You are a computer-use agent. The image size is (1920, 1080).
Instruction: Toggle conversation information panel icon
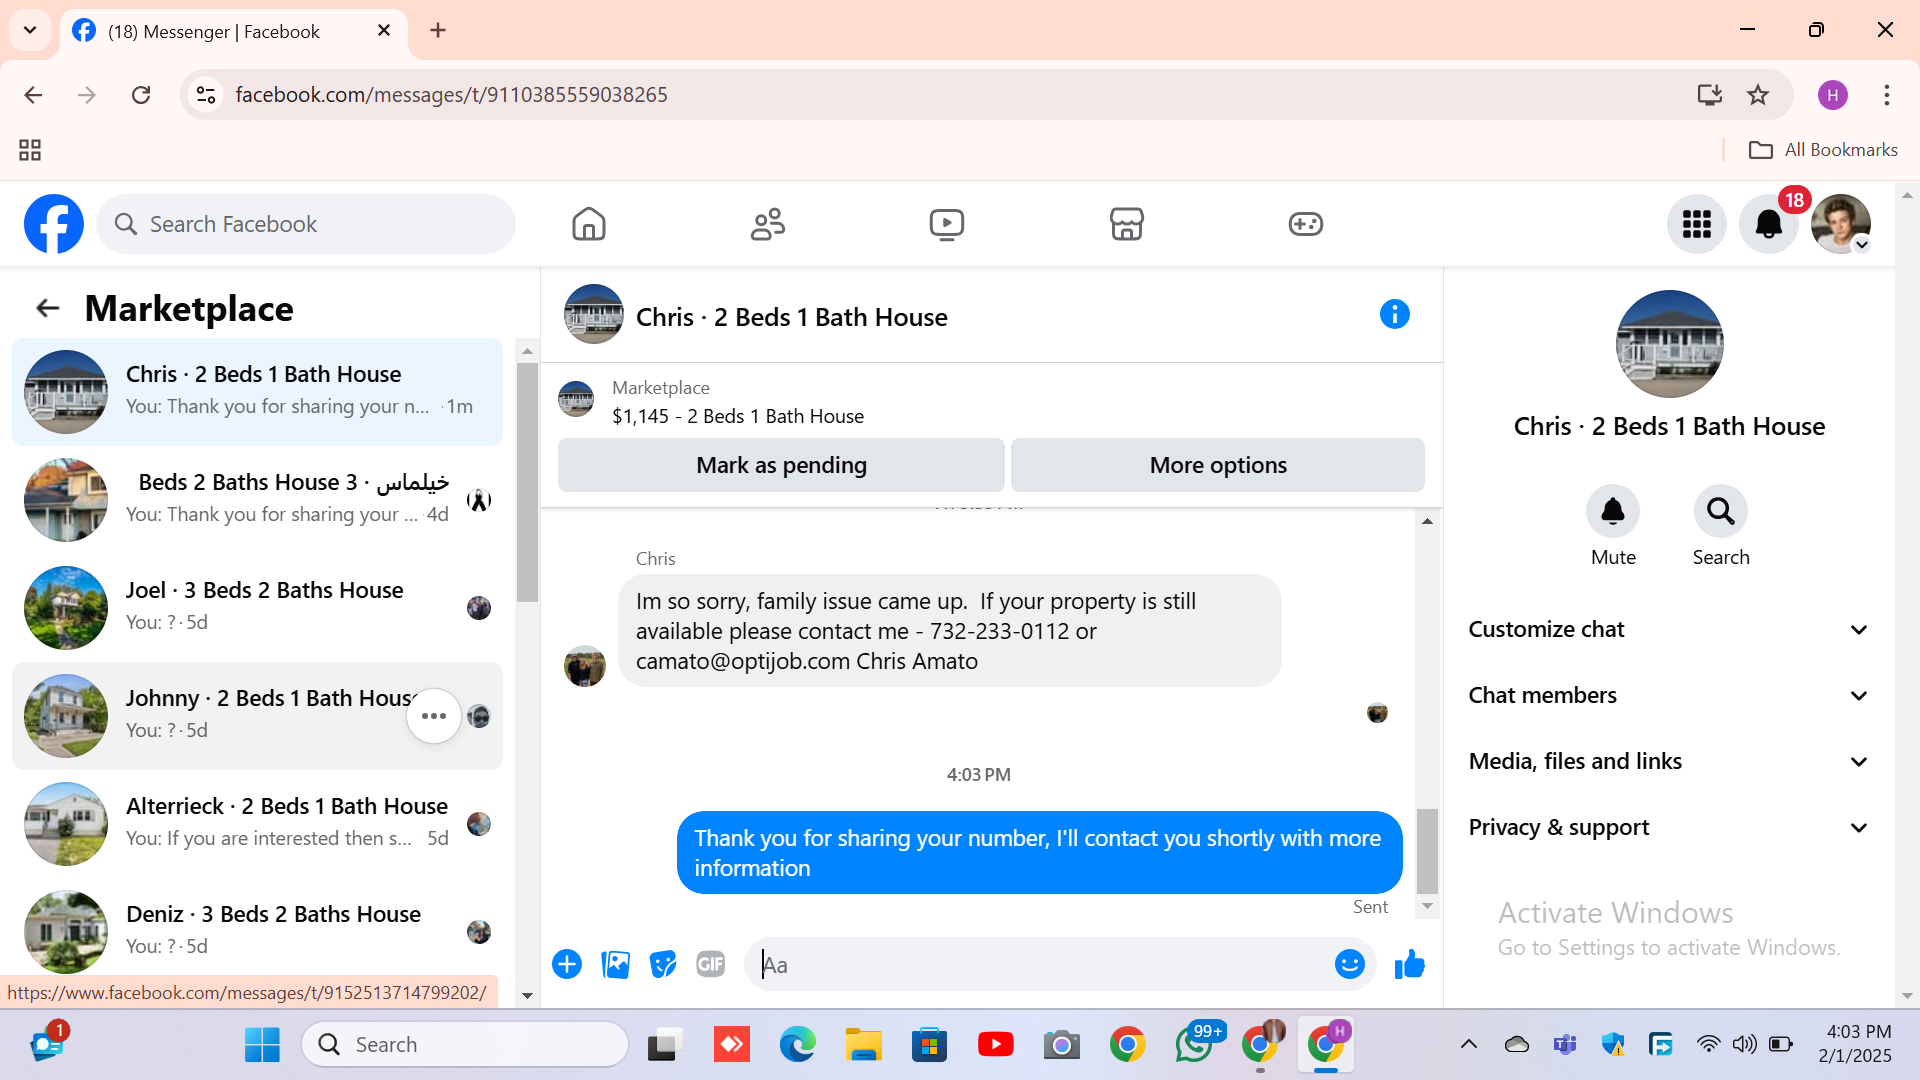pos(1394,315)
